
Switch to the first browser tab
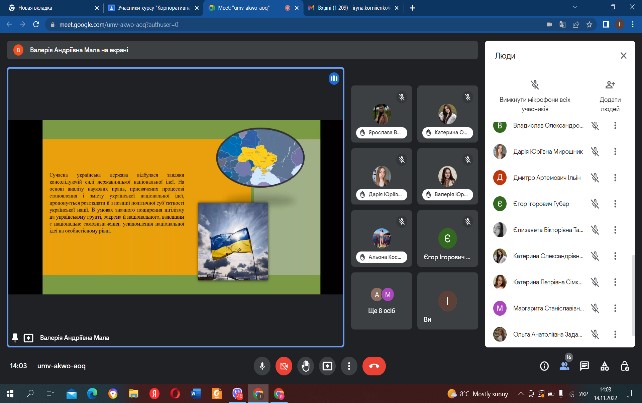[x=42, y=7]
